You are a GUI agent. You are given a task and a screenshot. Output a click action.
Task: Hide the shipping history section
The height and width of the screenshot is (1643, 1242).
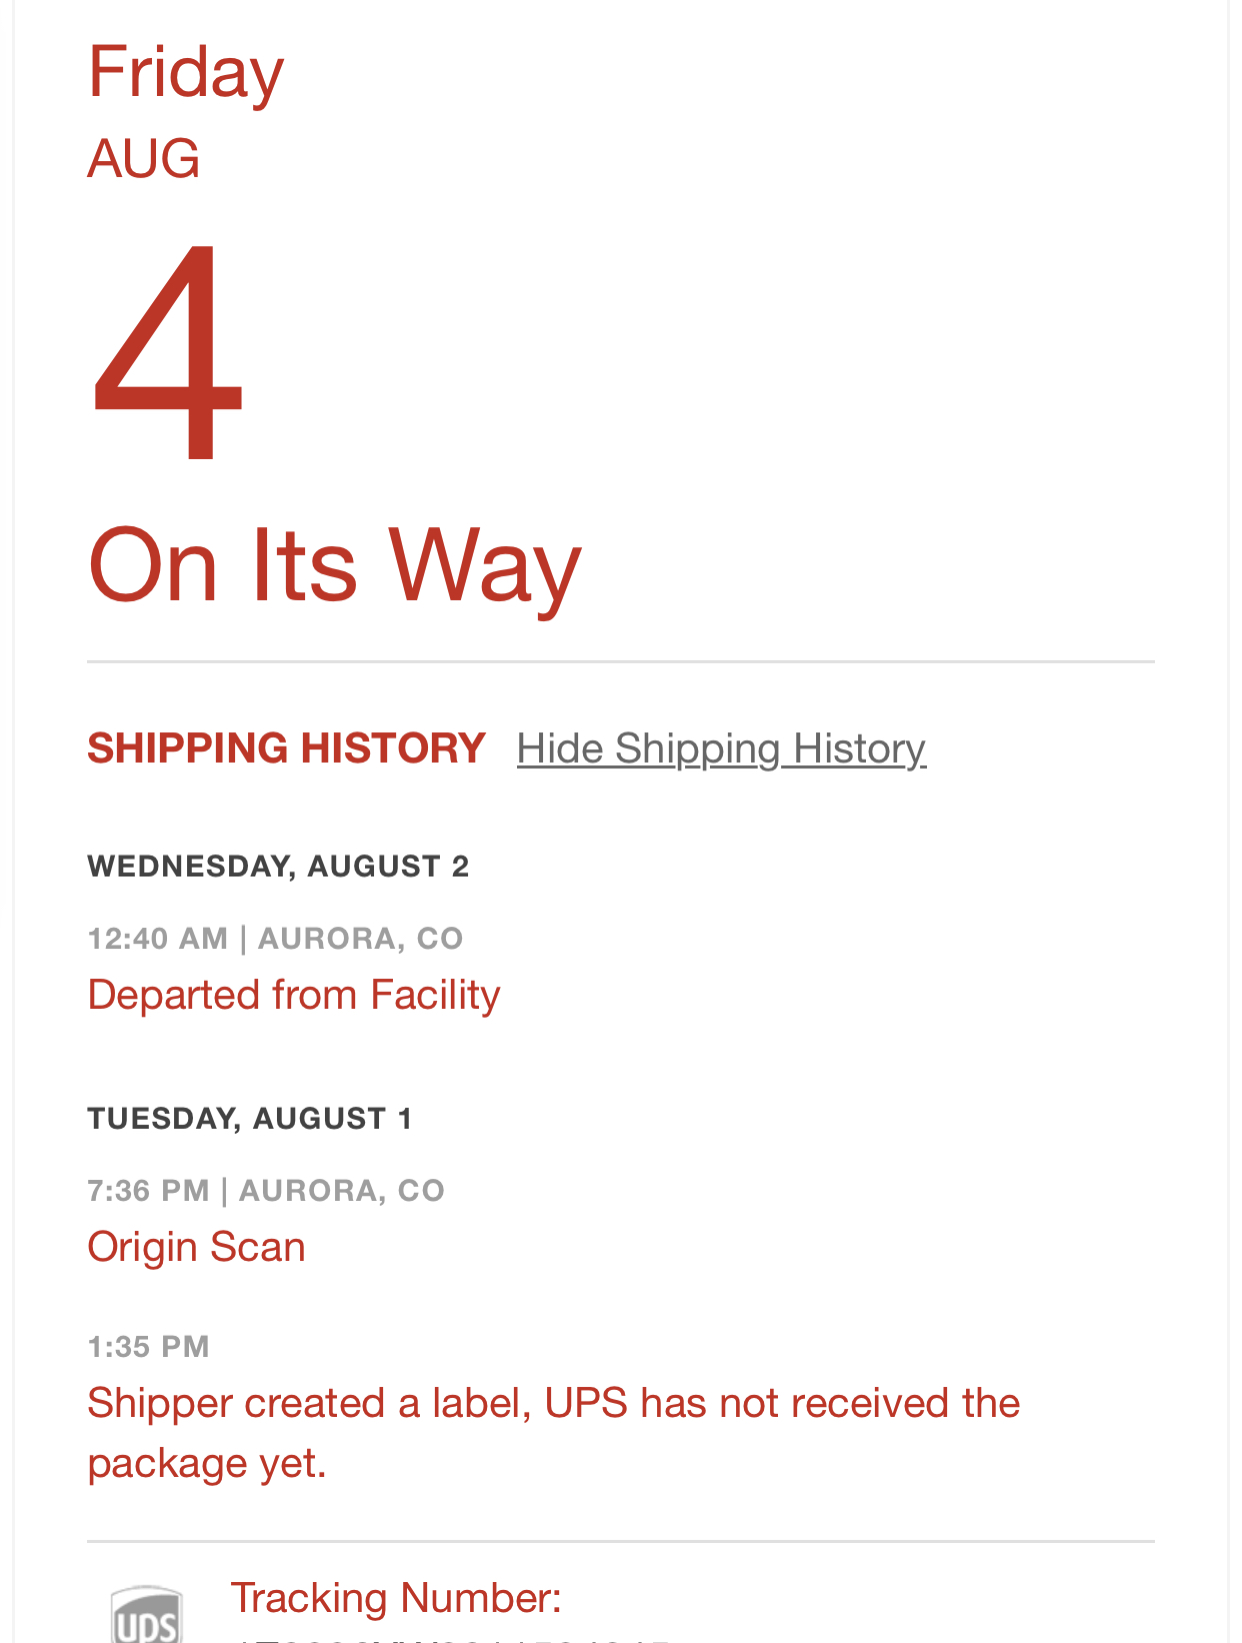[721, 749]
